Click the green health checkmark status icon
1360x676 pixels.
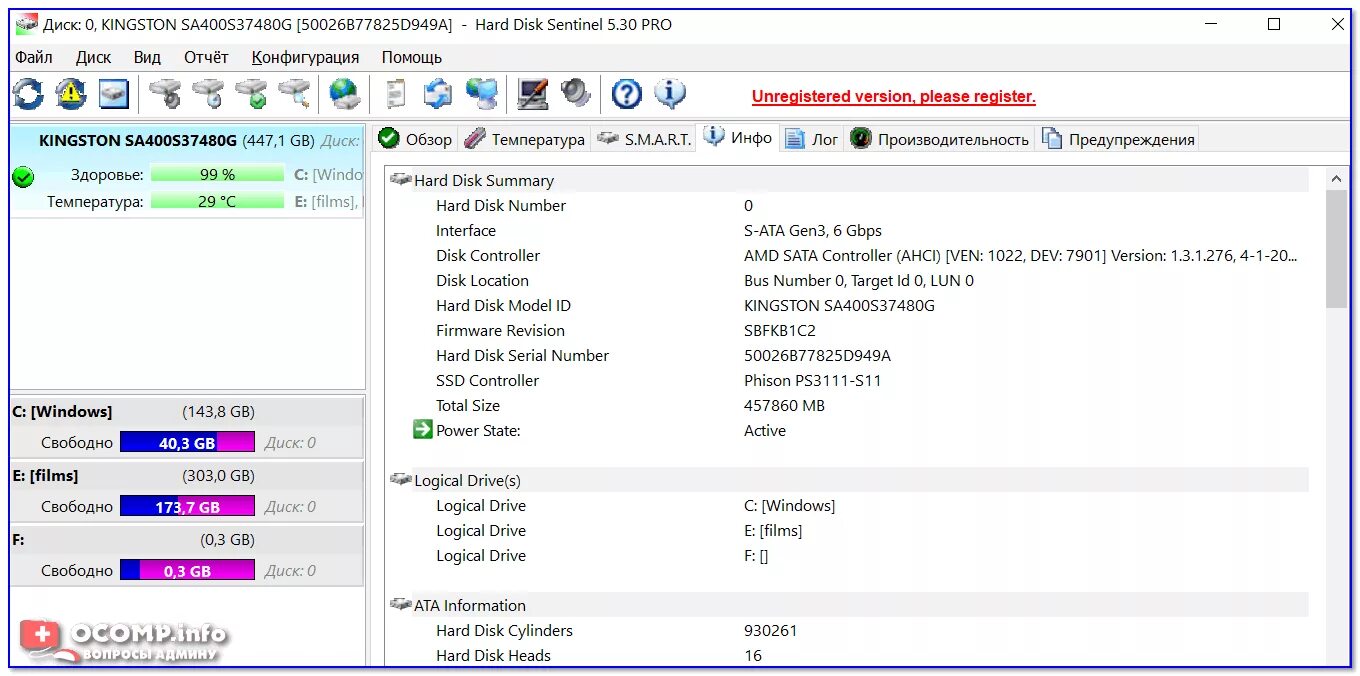coord(23,177)
